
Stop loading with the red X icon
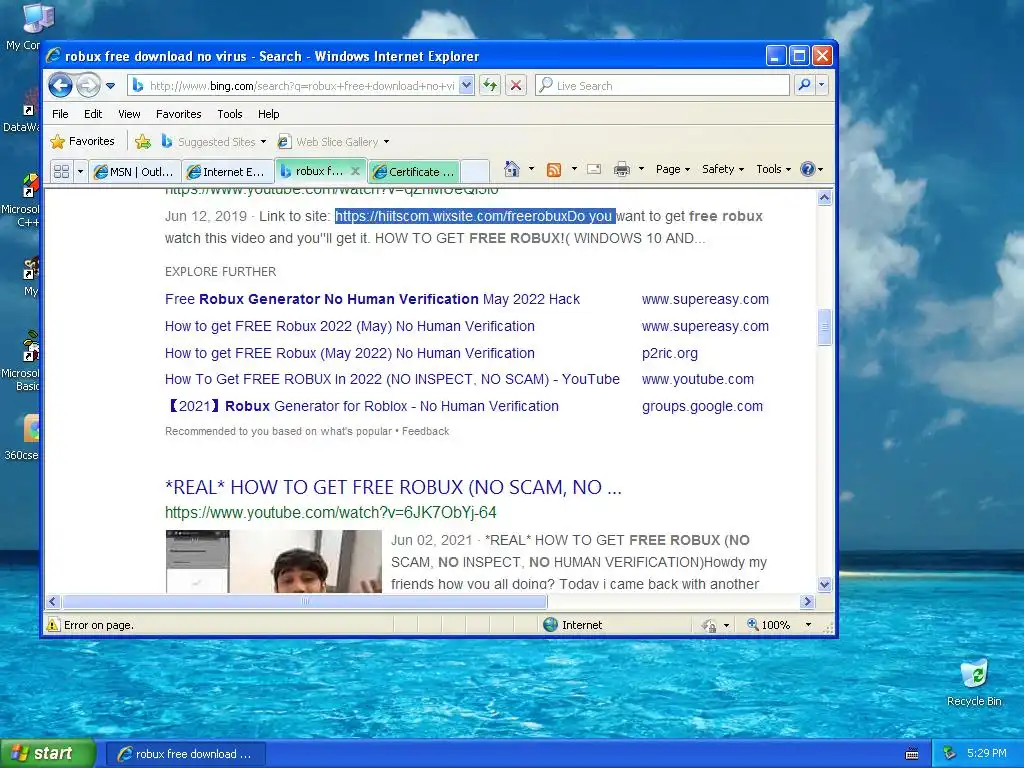516,86
